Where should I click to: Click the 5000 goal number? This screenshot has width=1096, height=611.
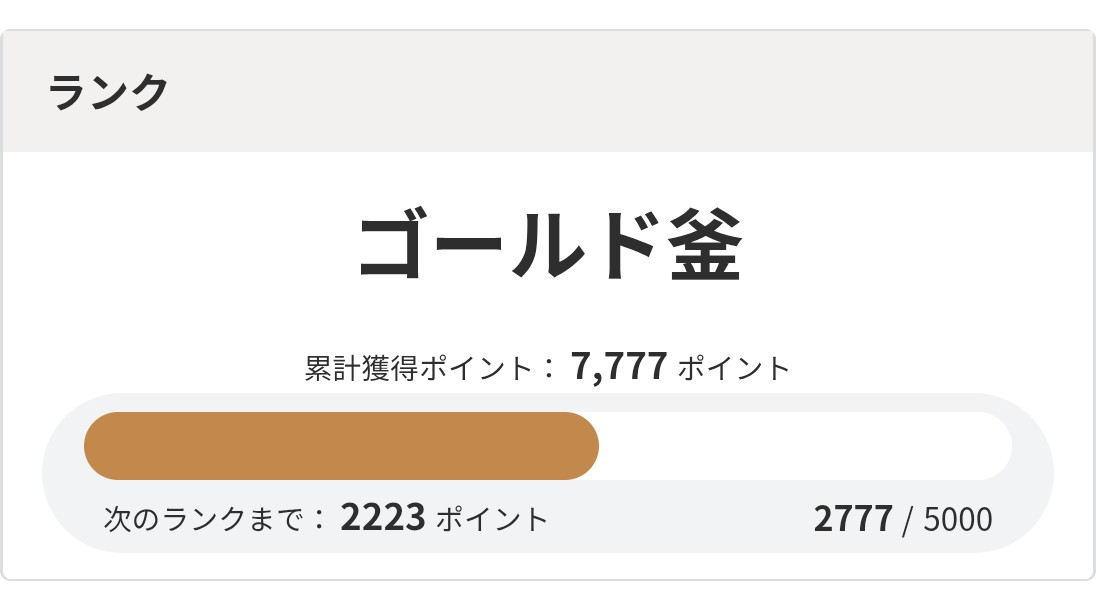pos(958,520)
